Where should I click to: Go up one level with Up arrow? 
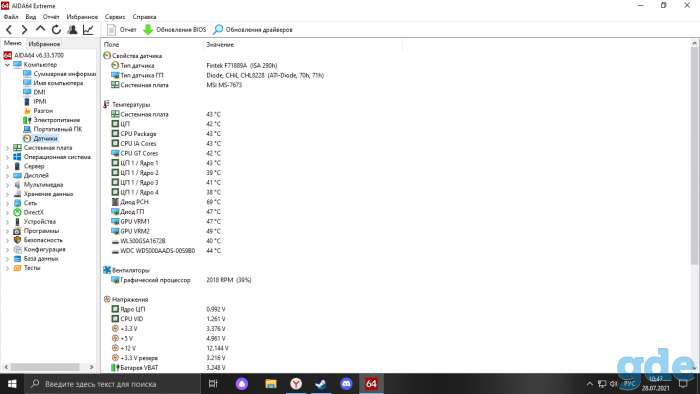(40, 29)
